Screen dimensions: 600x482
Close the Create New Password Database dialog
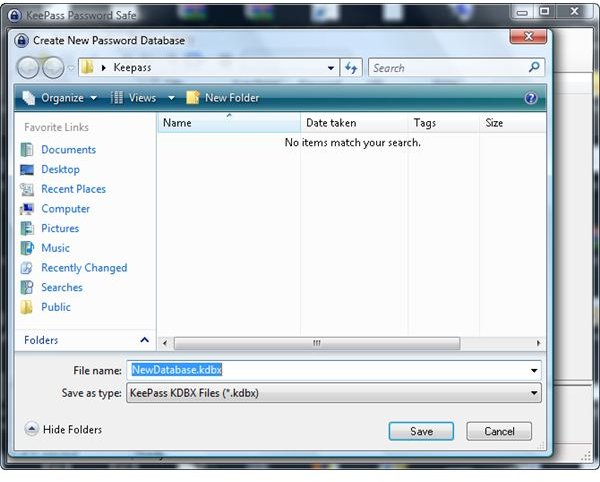(x=528, y=36)
